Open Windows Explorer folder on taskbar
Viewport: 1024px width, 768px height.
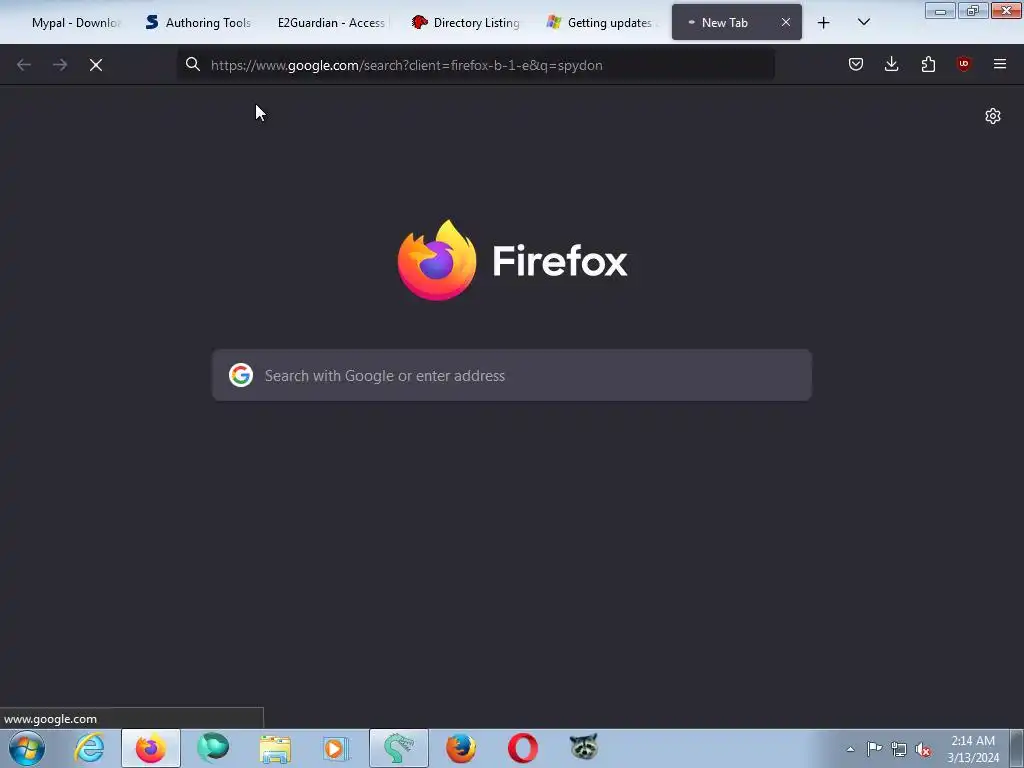[x=275, y=748]
